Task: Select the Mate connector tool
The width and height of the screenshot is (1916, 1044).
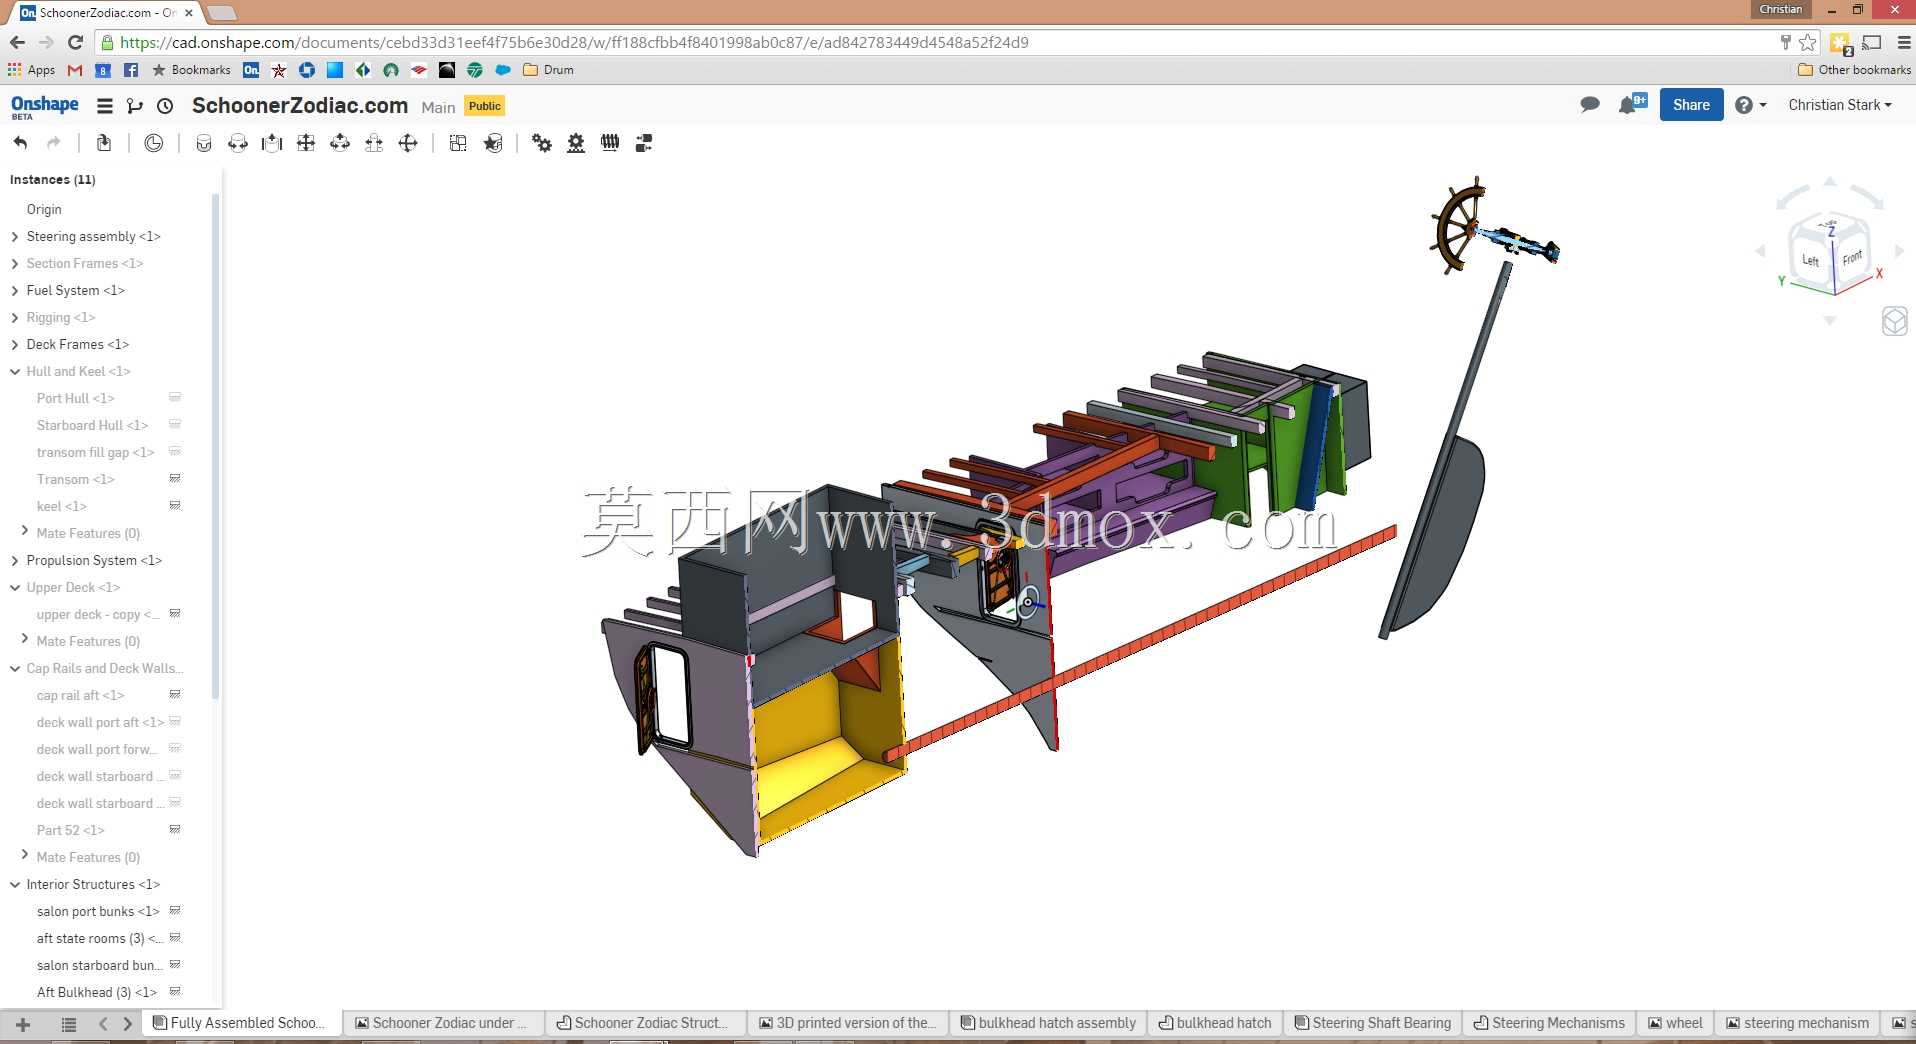Action: pyautogui.click(x=493, y=143)
